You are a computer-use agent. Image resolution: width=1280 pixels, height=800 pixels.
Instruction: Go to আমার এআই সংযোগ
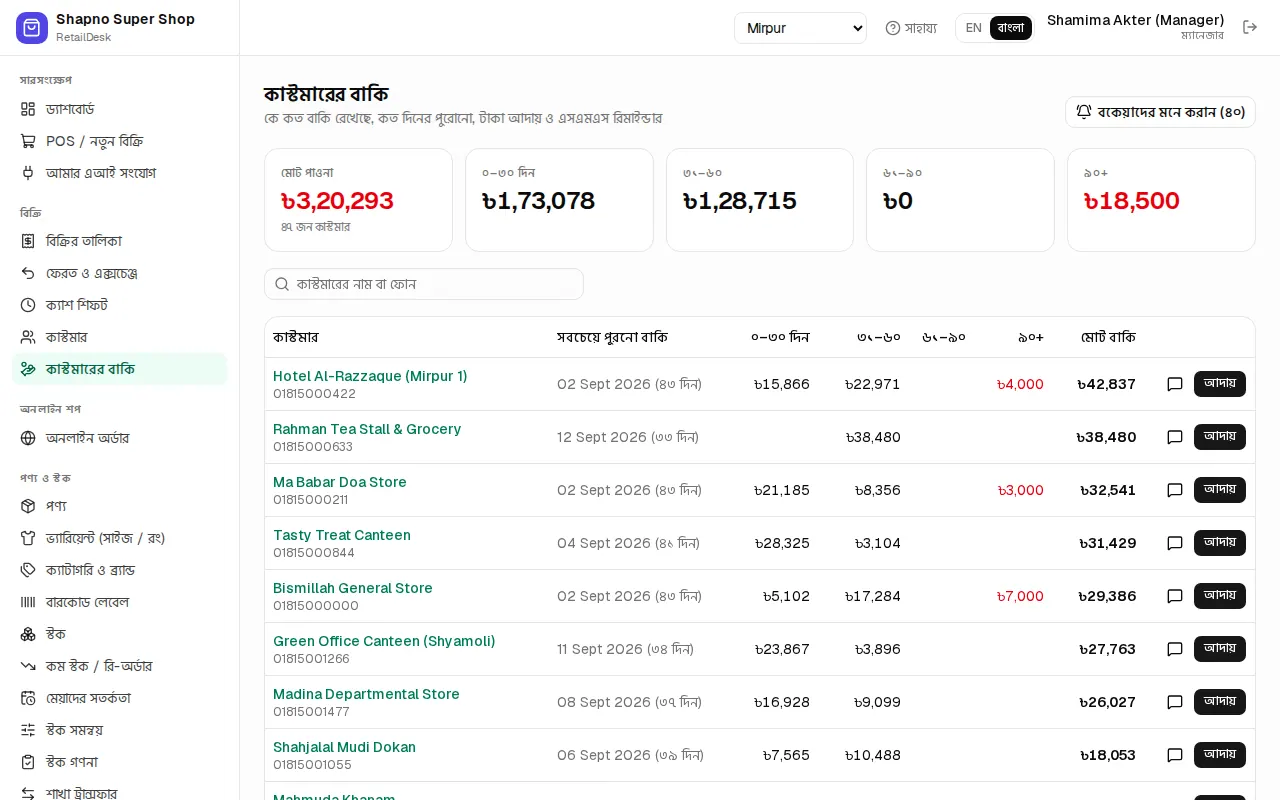click(119, 173)
